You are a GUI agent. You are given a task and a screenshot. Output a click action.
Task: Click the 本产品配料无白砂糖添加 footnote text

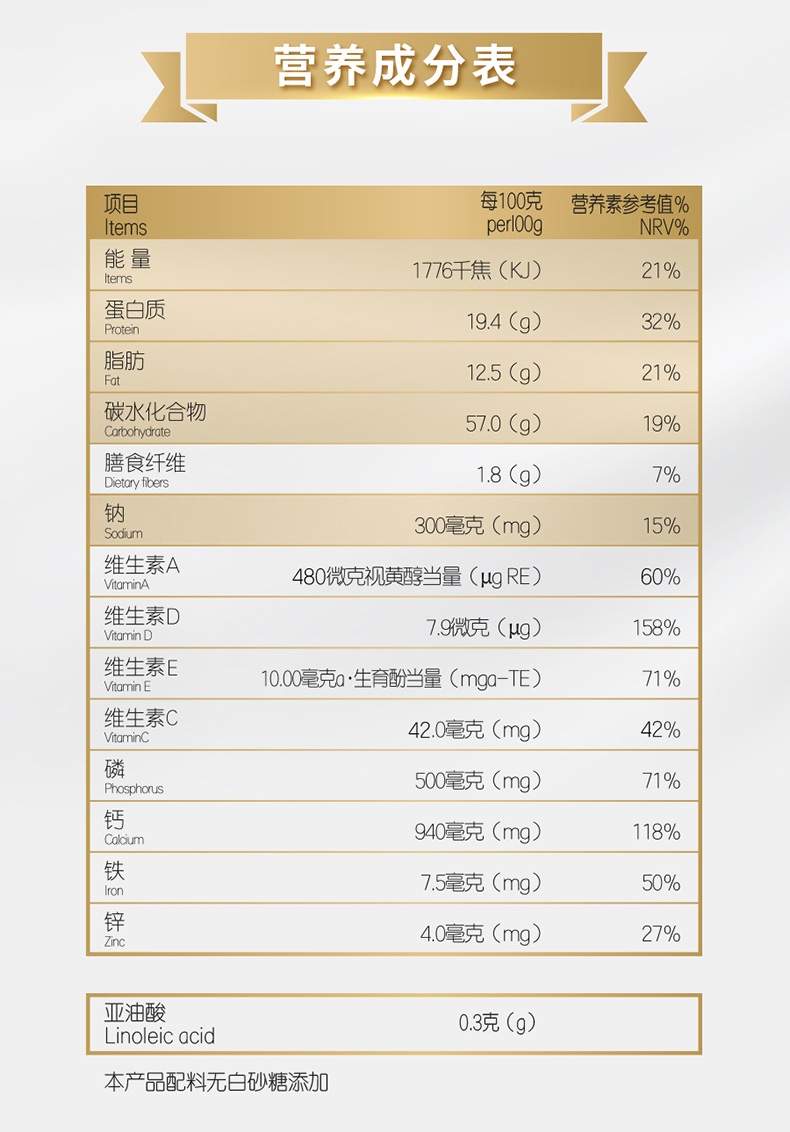coord(216,1082)
